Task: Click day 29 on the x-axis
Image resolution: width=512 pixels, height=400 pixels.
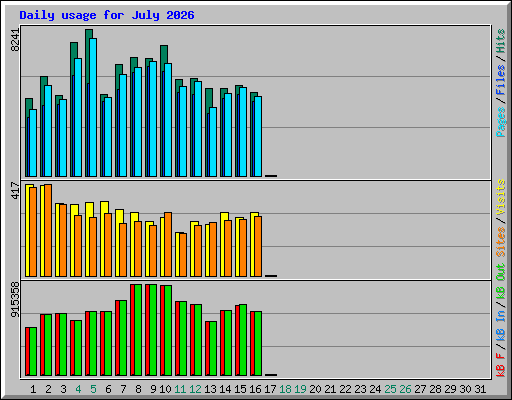Action: pos(450,389)
